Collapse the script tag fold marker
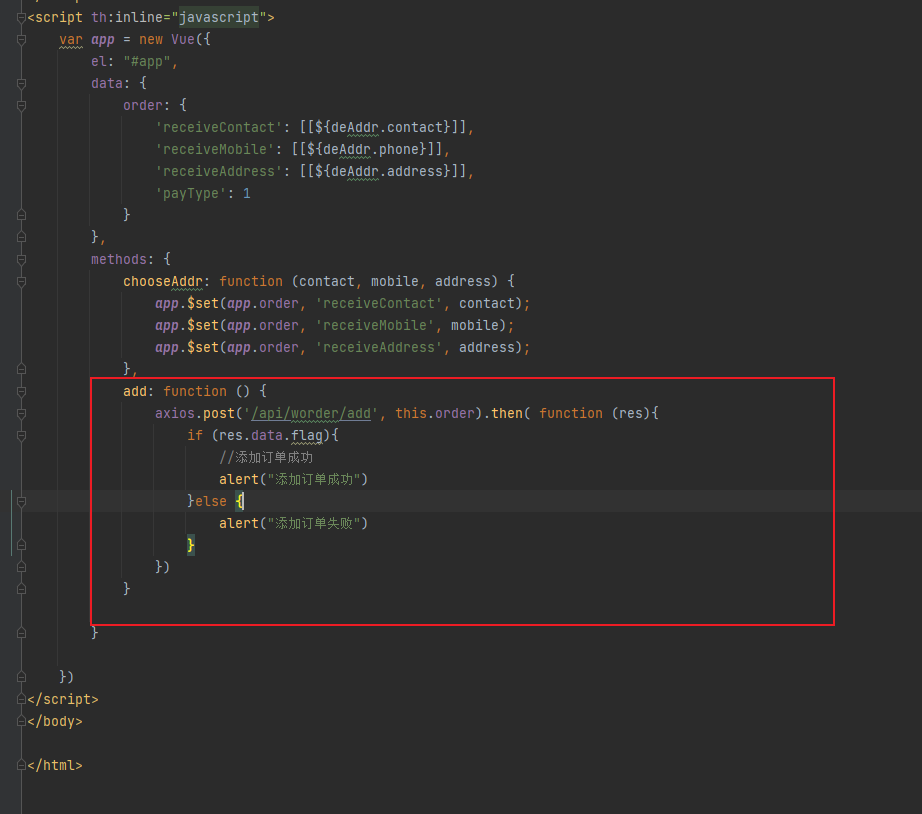This screenshot has height=814, width=922. click(21, 18)
